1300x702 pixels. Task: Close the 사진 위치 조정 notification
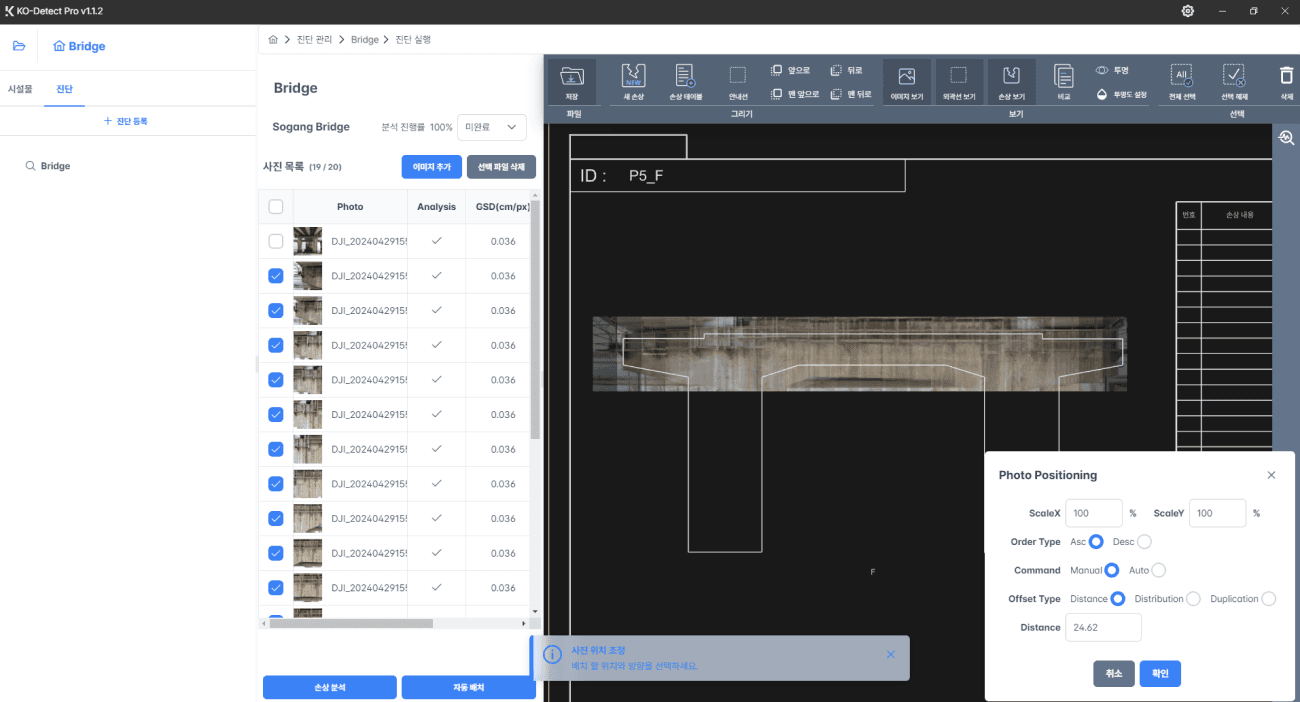(x=890, y=654)
